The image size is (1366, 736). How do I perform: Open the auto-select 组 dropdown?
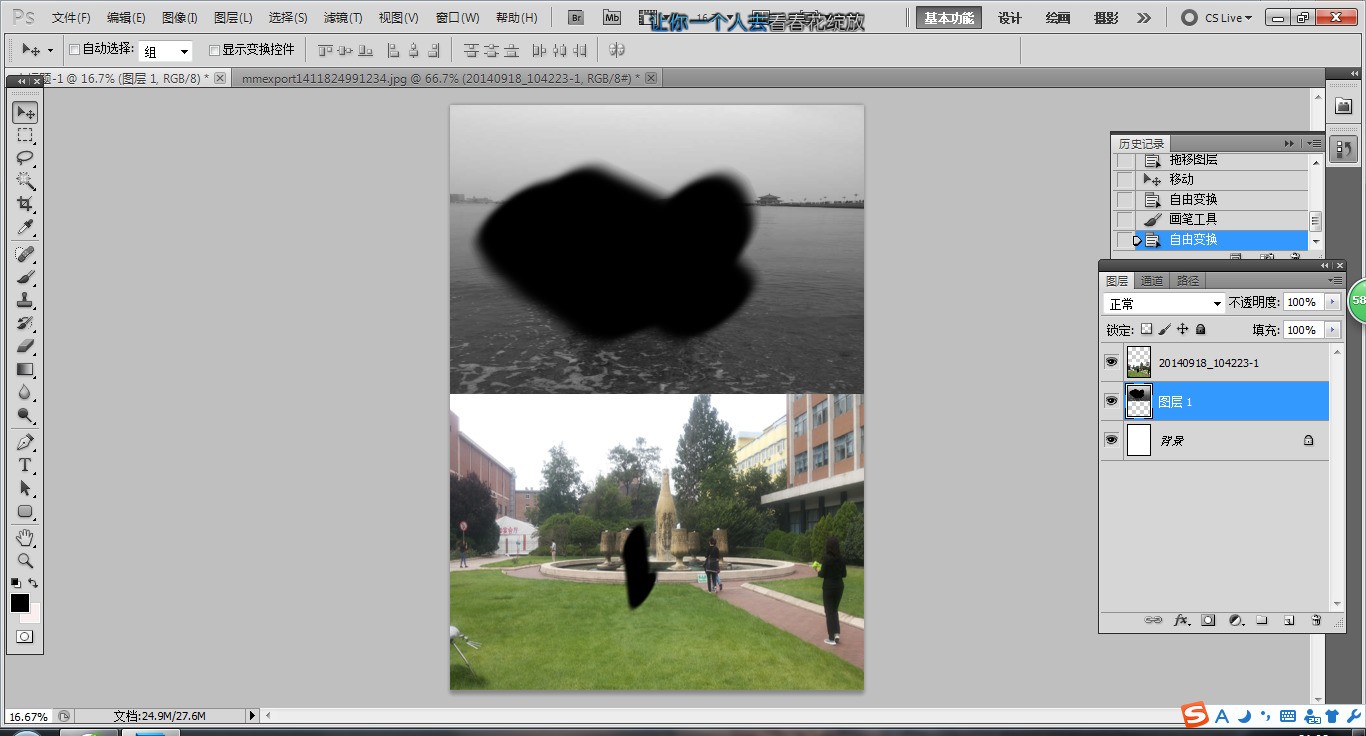coord(166,52)
